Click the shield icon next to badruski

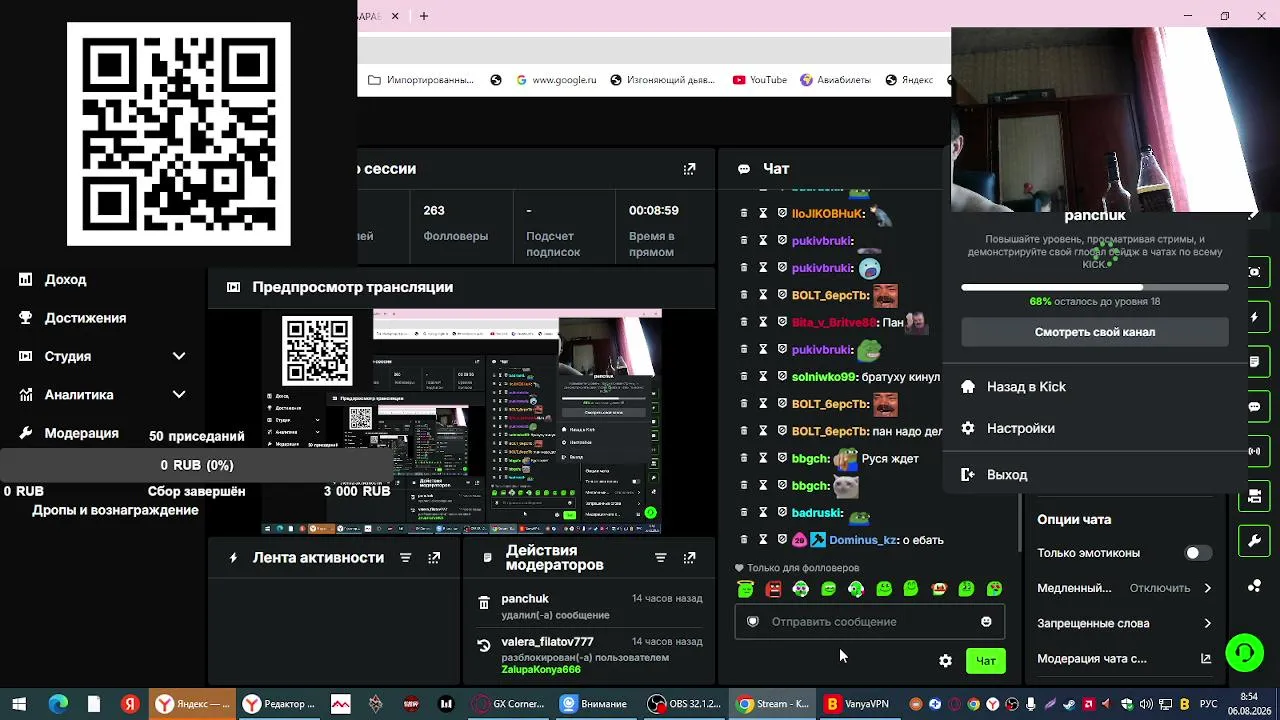[x=782, y=512]
